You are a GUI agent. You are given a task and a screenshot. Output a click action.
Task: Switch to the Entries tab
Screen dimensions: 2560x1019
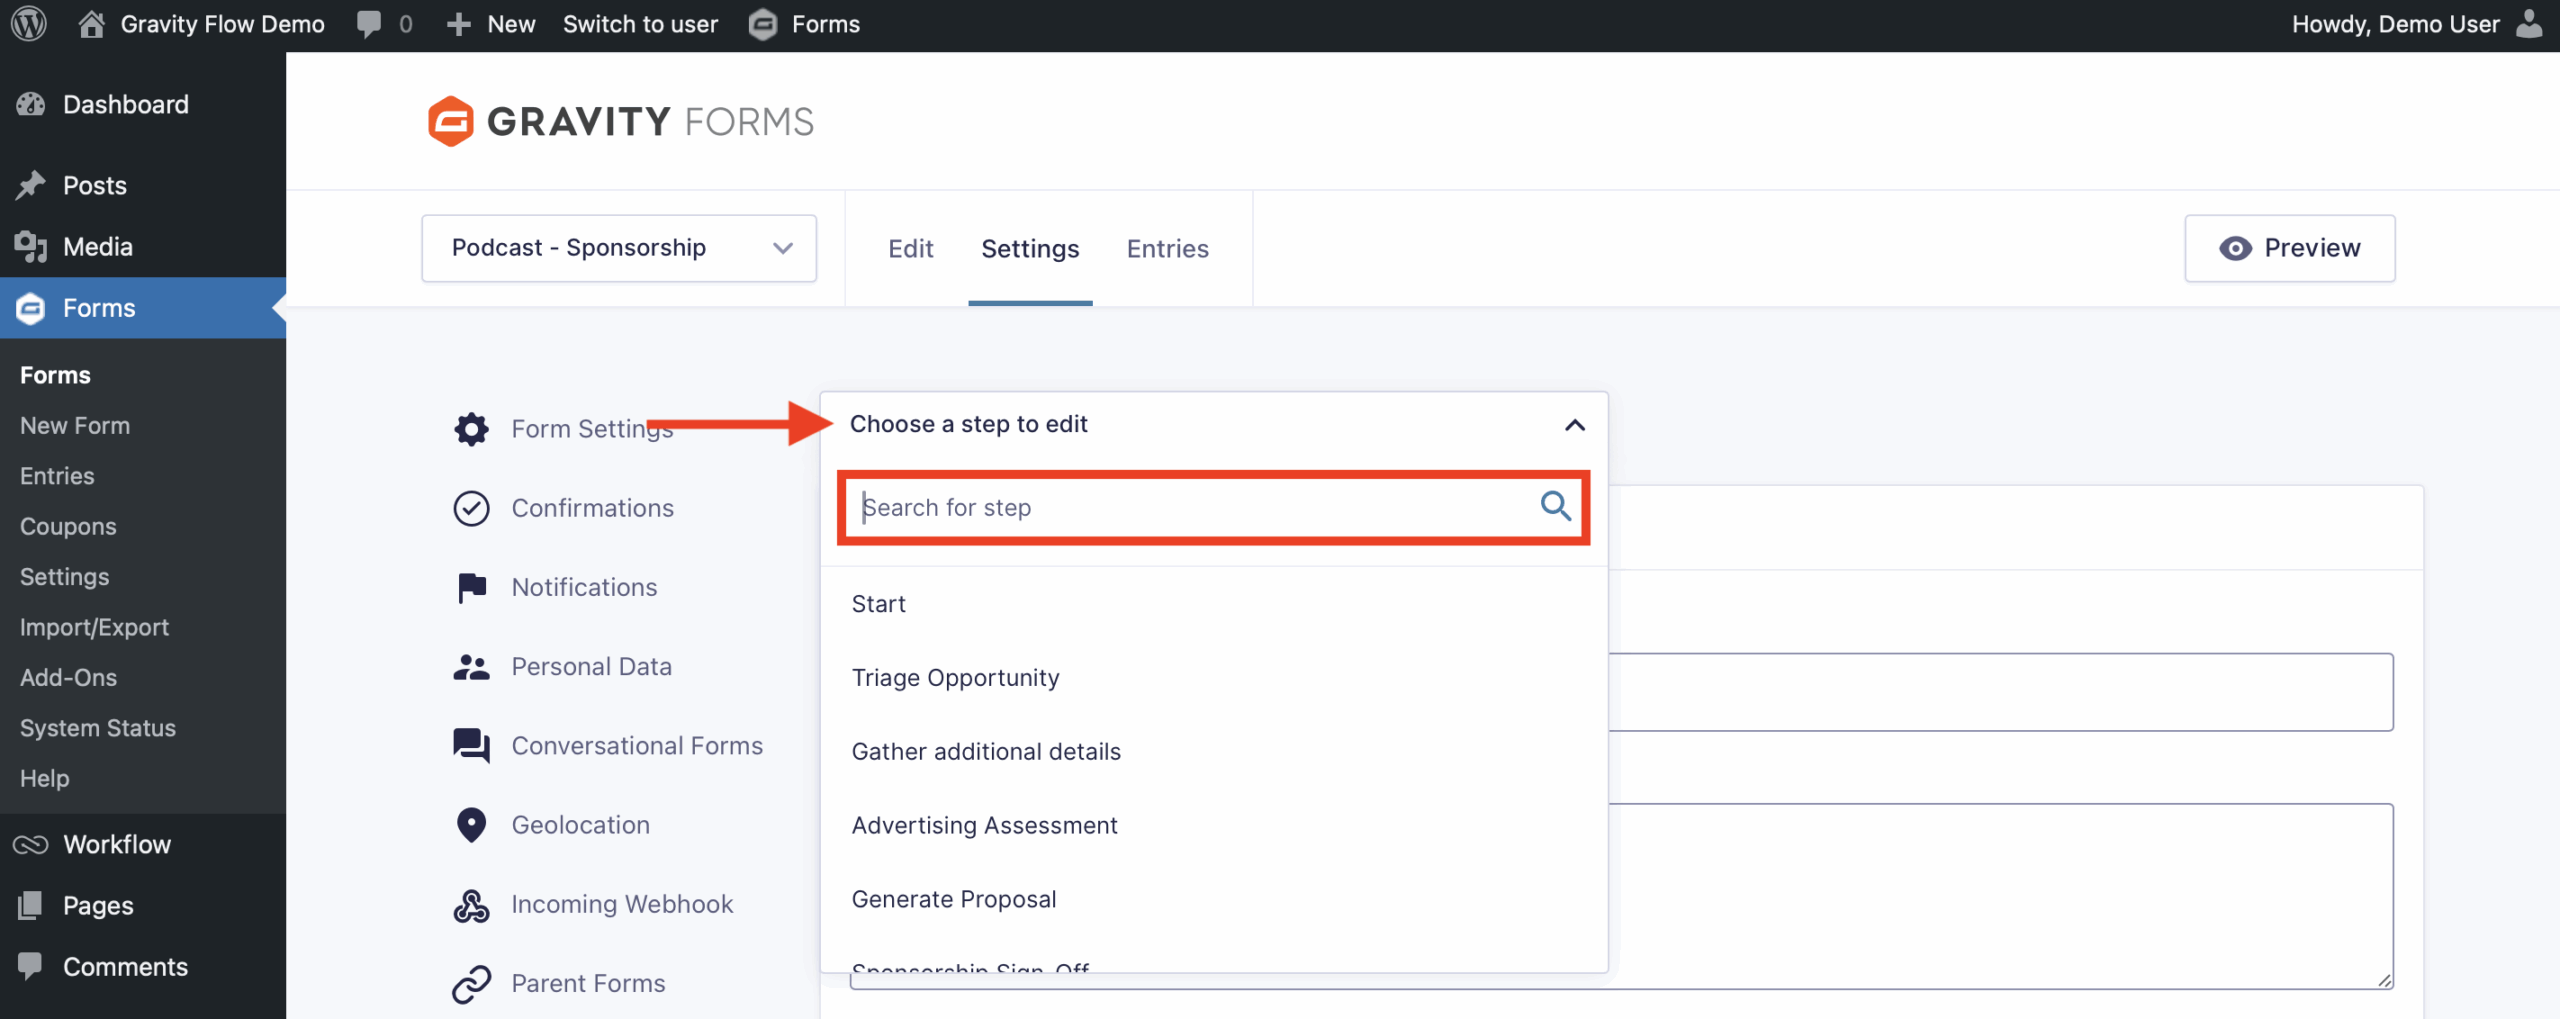pos(1167,248)
